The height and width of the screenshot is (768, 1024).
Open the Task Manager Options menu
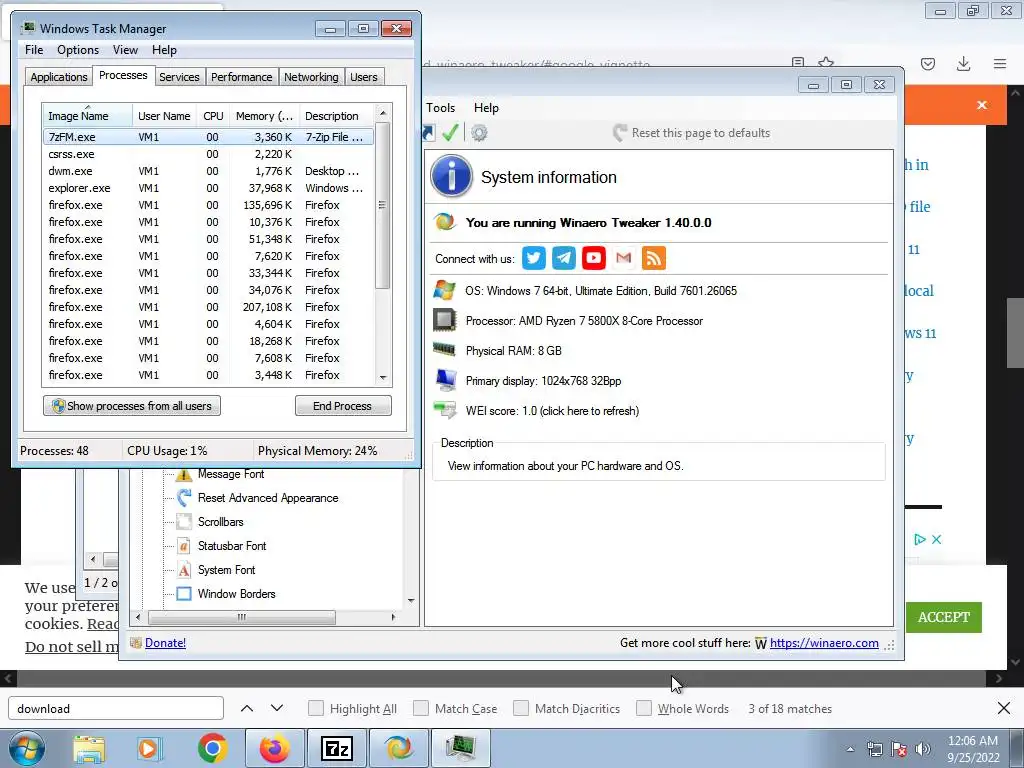78,50
